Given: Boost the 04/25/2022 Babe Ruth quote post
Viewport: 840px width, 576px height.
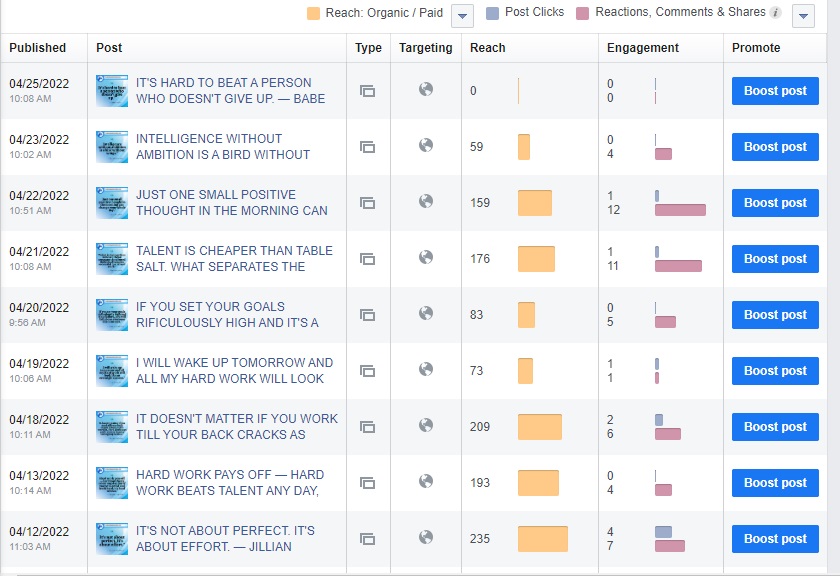Looking at the screenshot, I should (775, 91).
